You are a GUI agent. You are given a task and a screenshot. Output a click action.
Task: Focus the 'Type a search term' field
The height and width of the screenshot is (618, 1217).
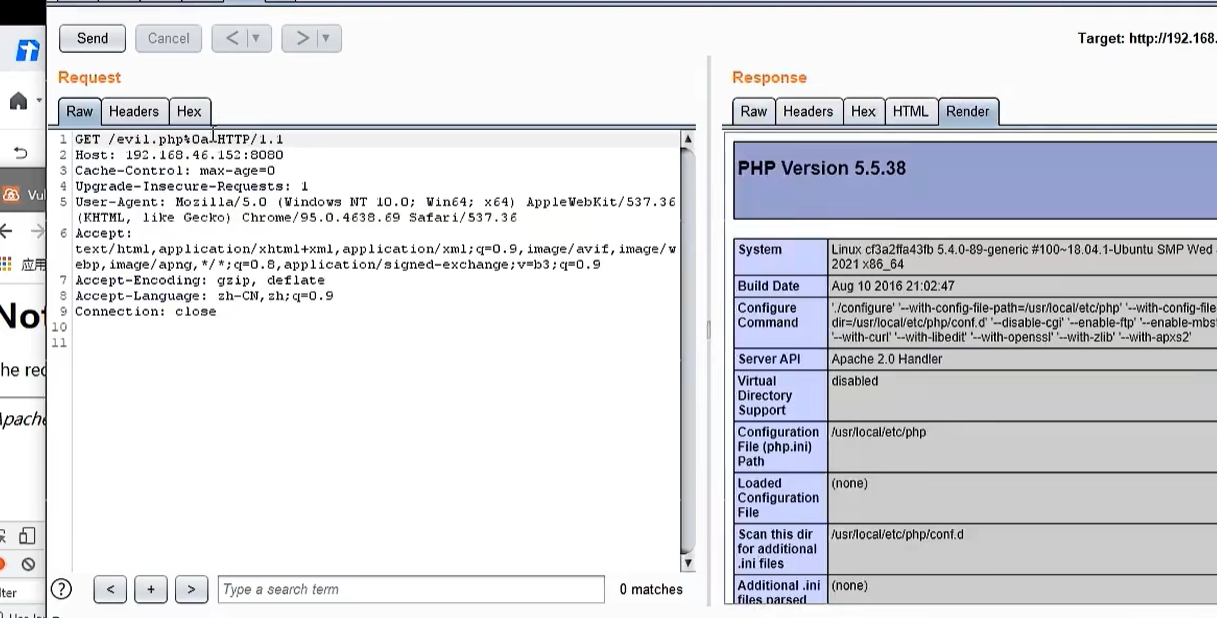[x=411, y=589]
